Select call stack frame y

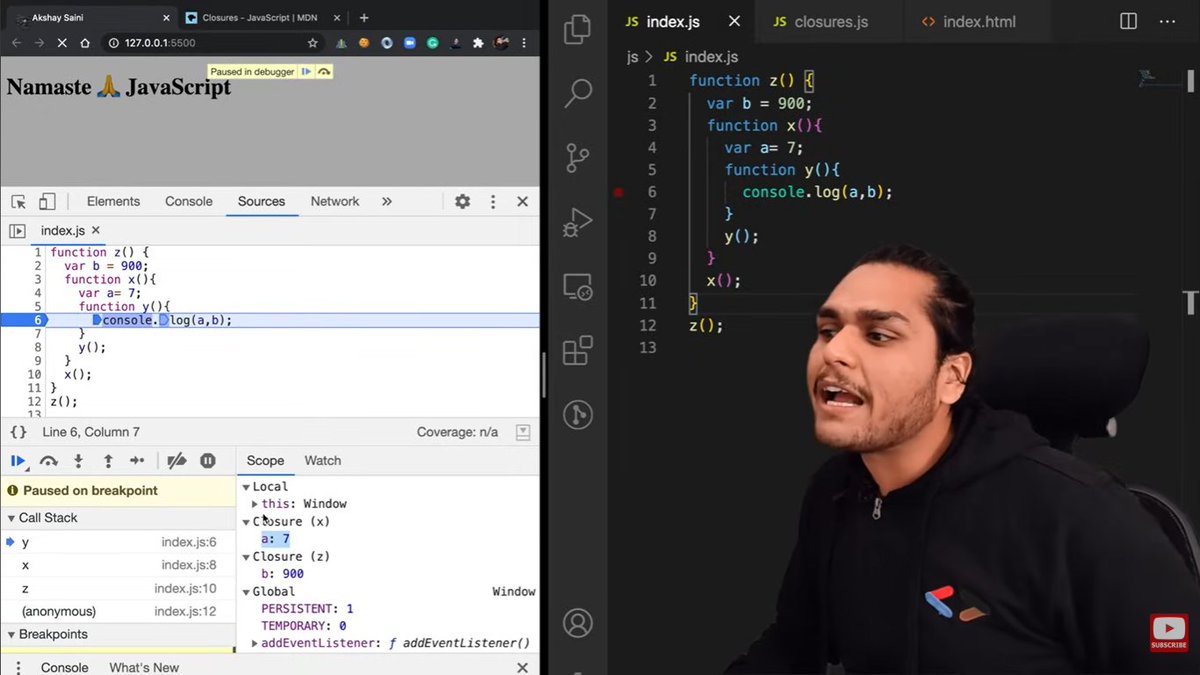[x=118, y=542]
